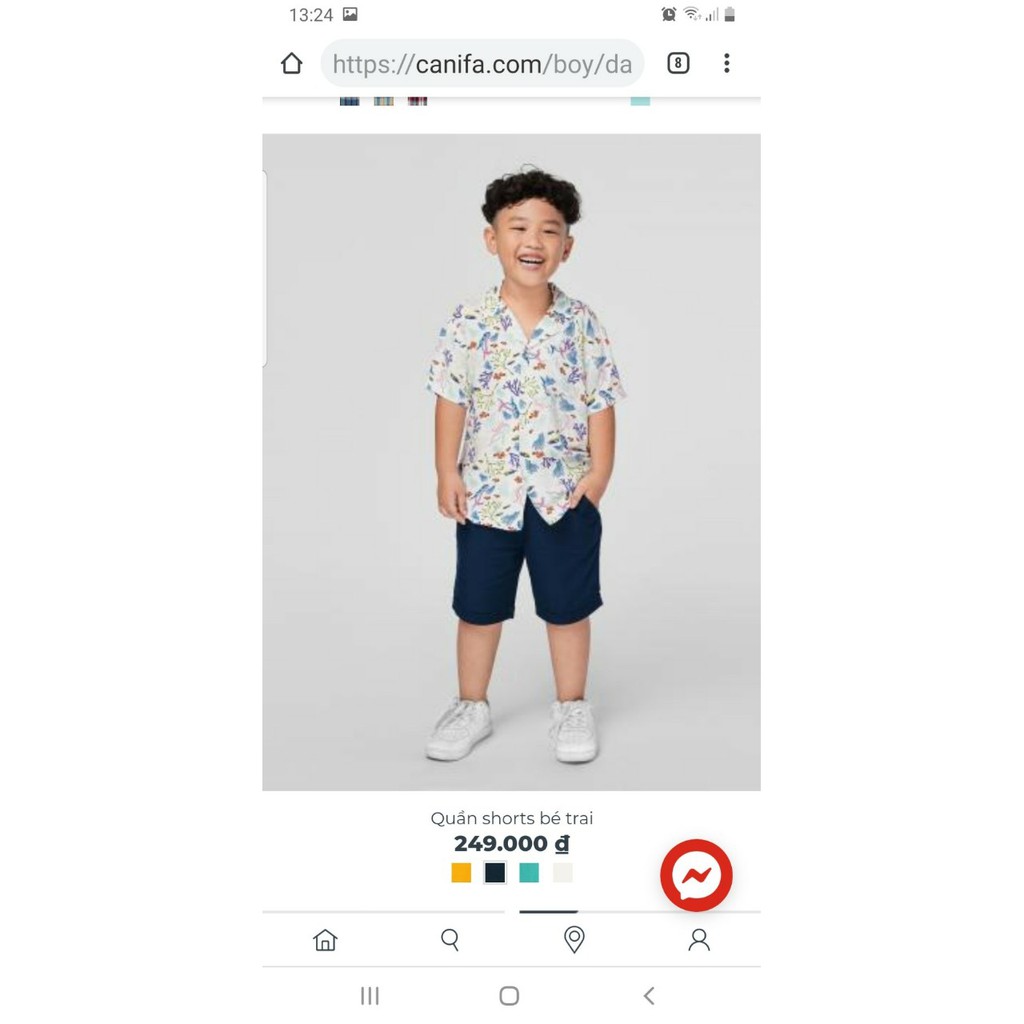
Task: Tap the Android home button
Action: [x=509, y=996]
